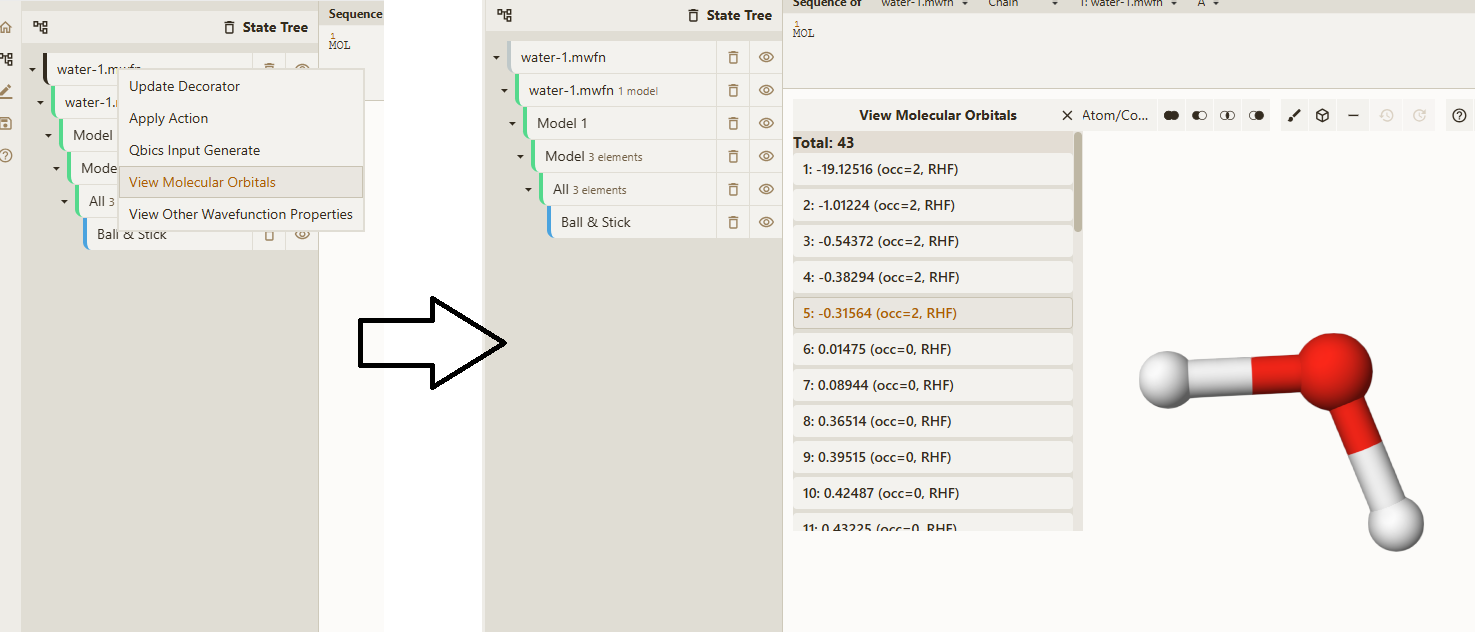The width and height of the screenshot is (1475, 632).
Task: Click the union selection operation icon
Action: point(1171,116)
